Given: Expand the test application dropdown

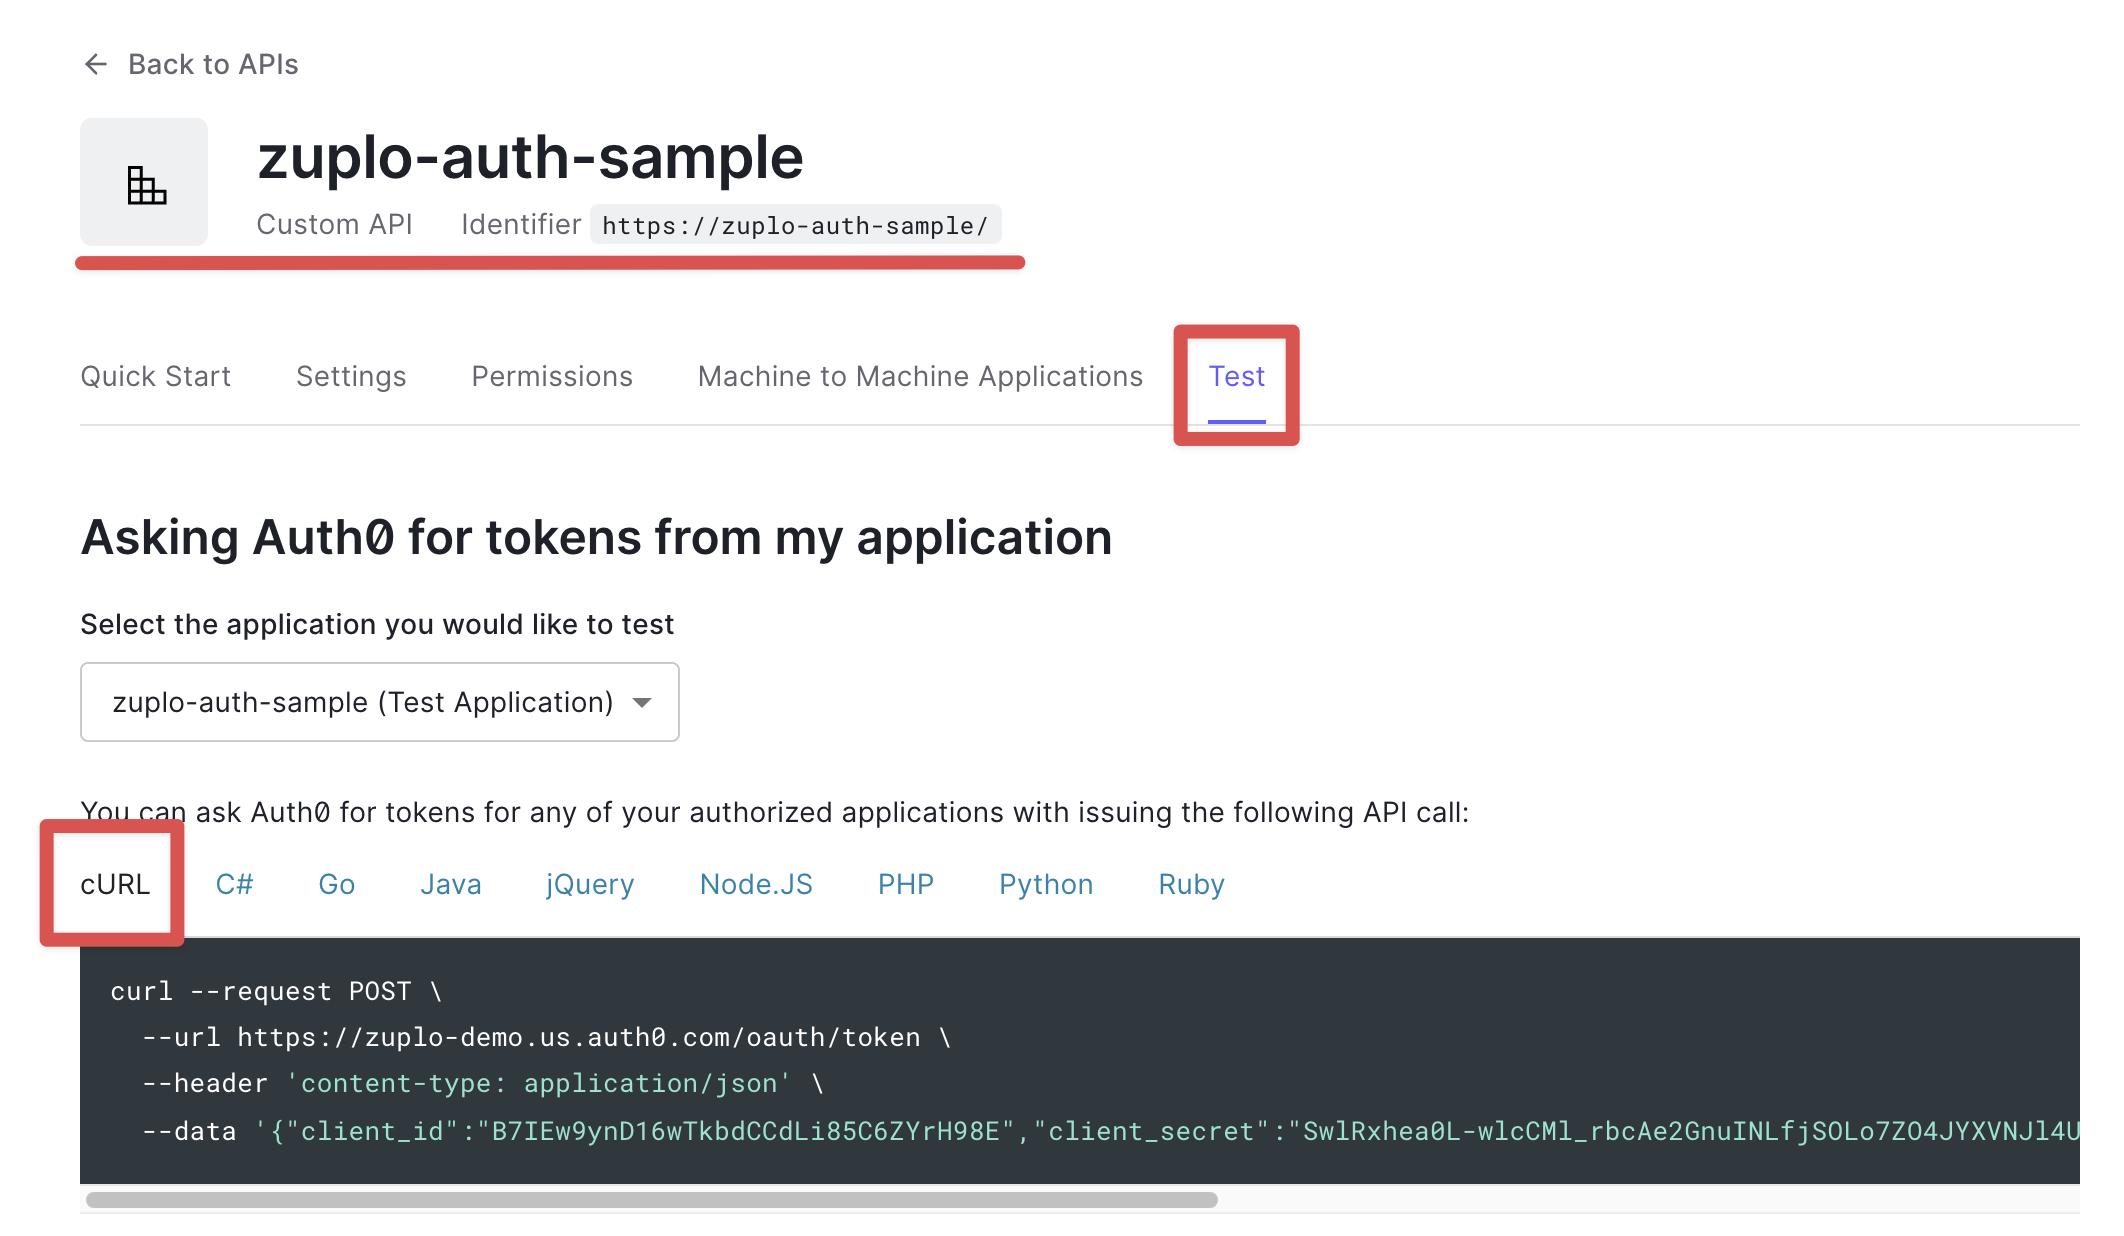Looking at the screenshot, I should (x=362, y=702).
